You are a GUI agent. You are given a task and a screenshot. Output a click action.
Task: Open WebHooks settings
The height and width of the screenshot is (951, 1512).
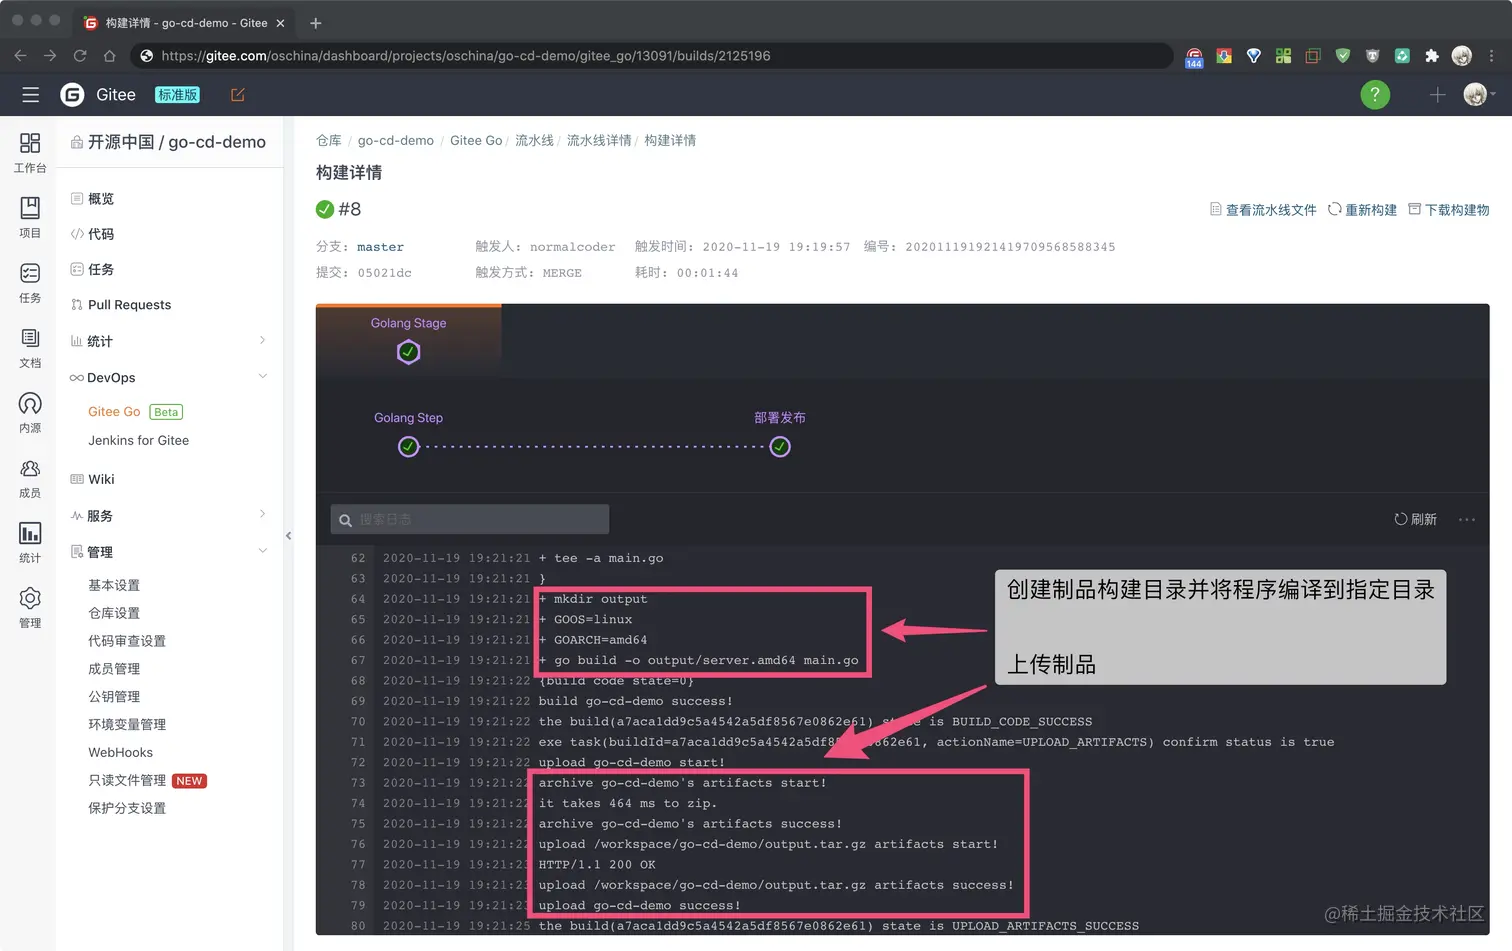pos(120,752)
